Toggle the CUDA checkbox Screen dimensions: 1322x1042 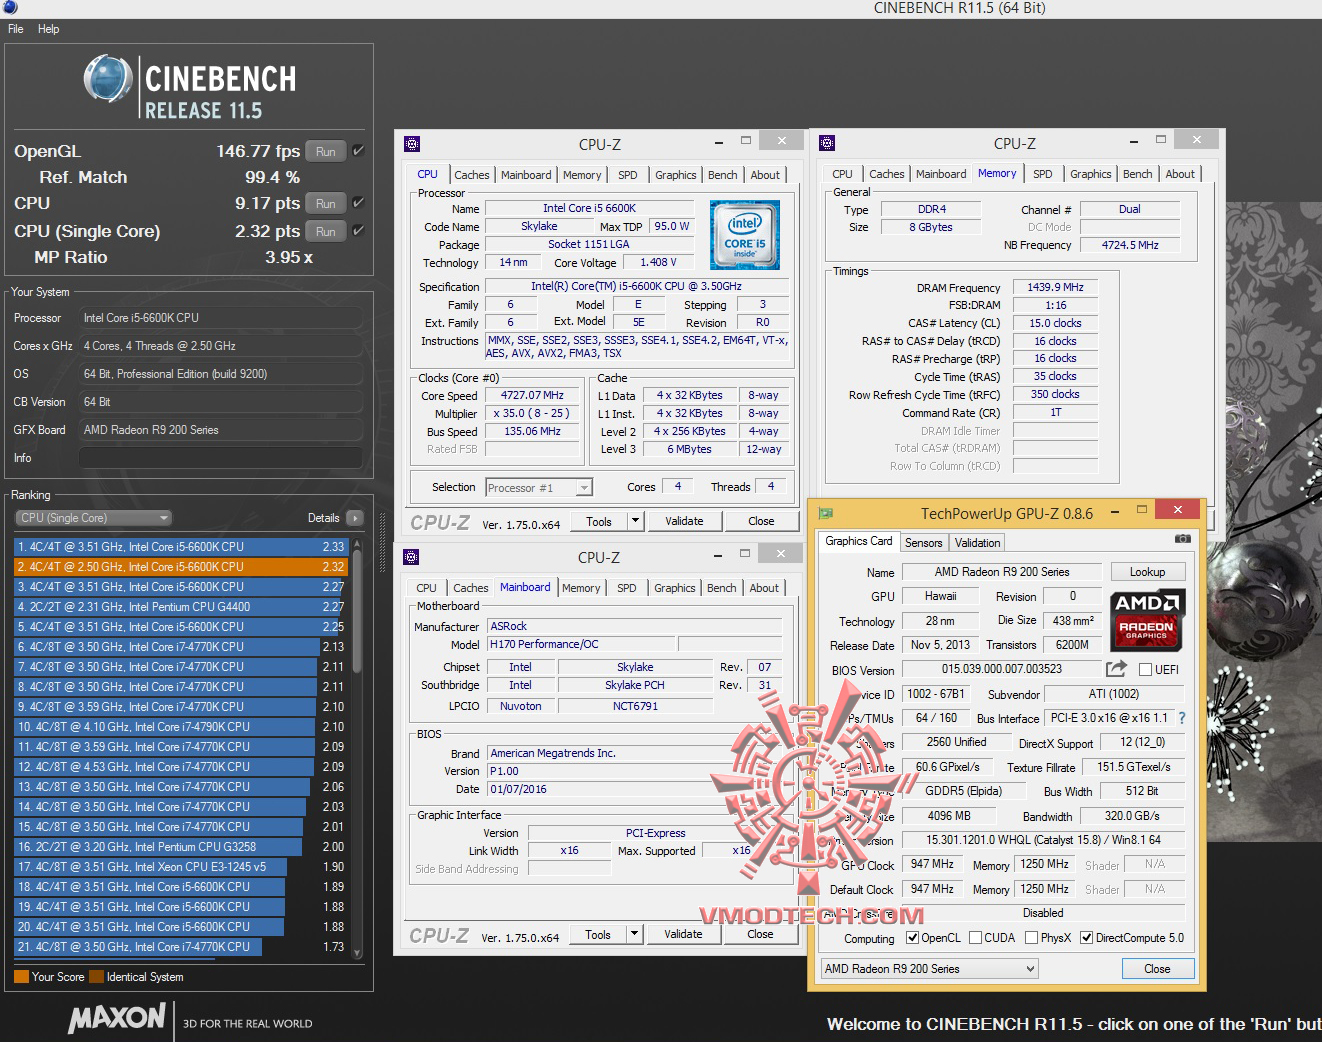pyautogui.click(x=975, y=938)
